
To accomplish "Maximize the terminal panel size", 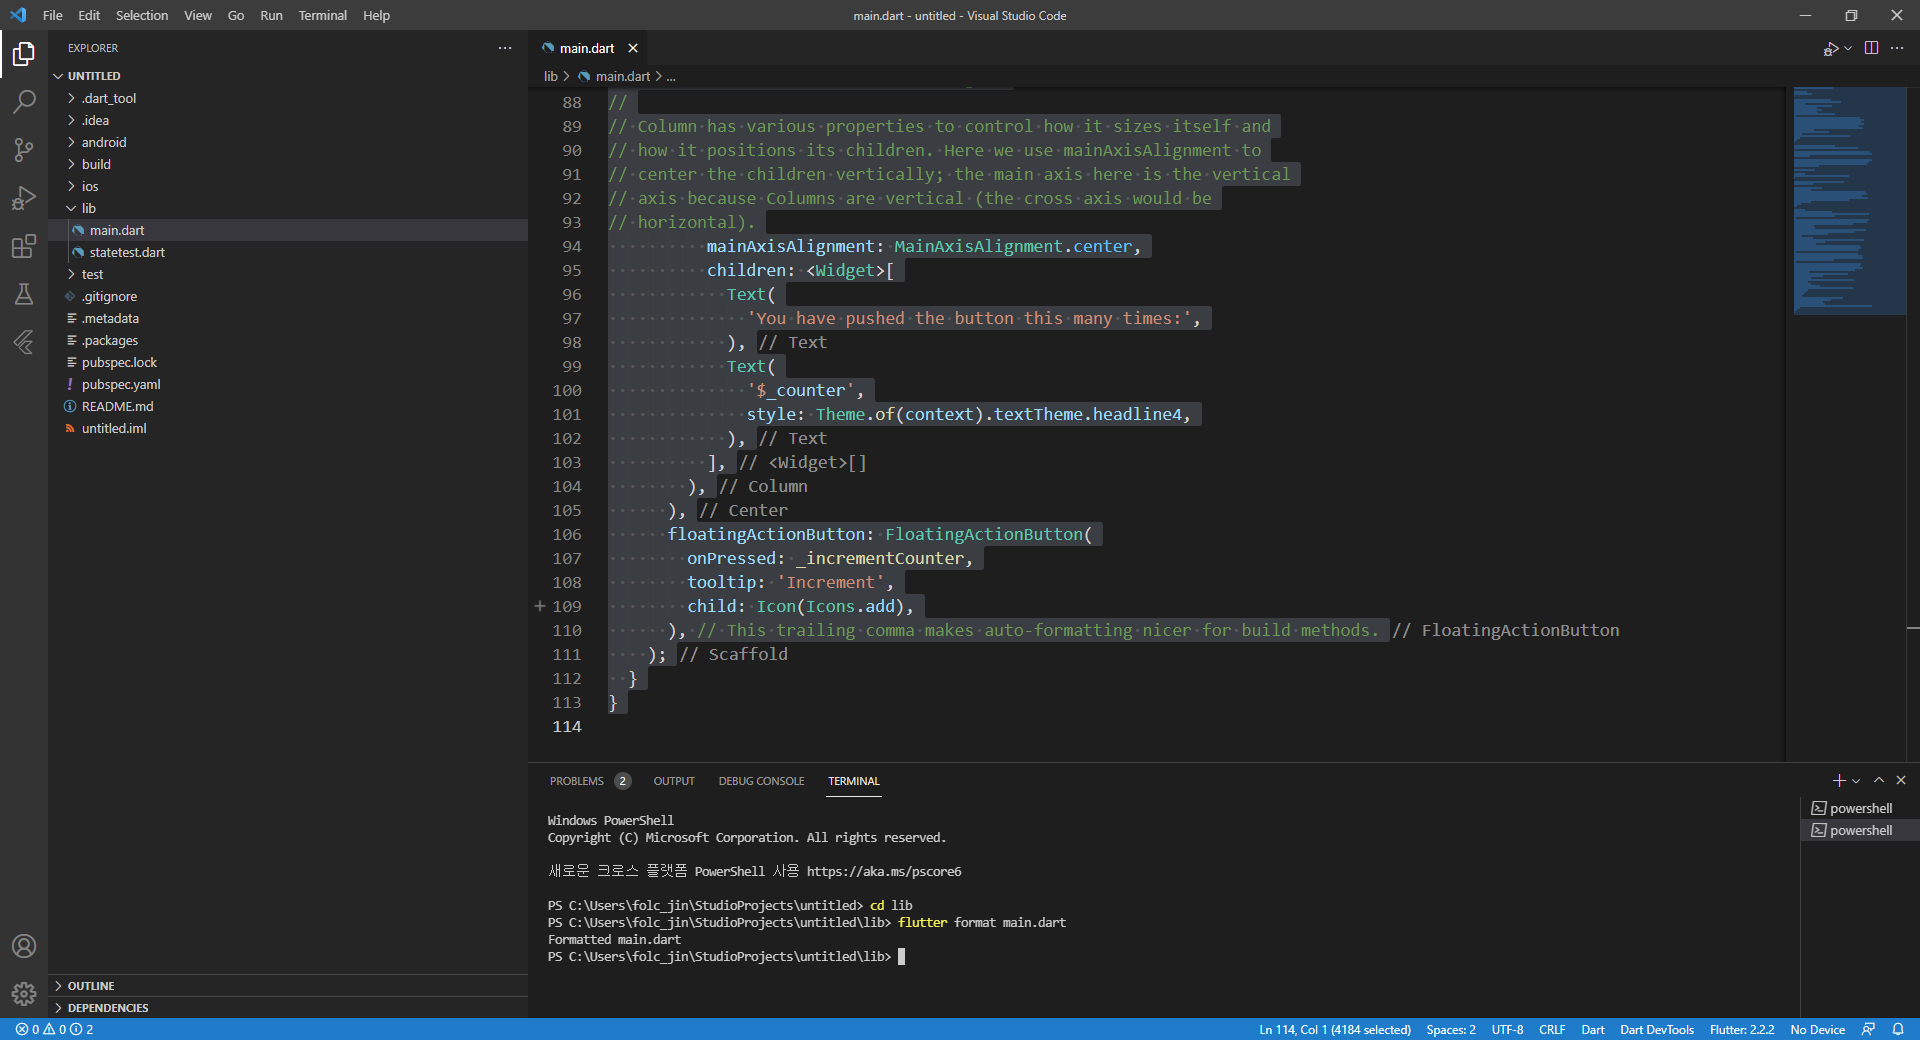I will pyautogui.click(x=1879, y=780).
